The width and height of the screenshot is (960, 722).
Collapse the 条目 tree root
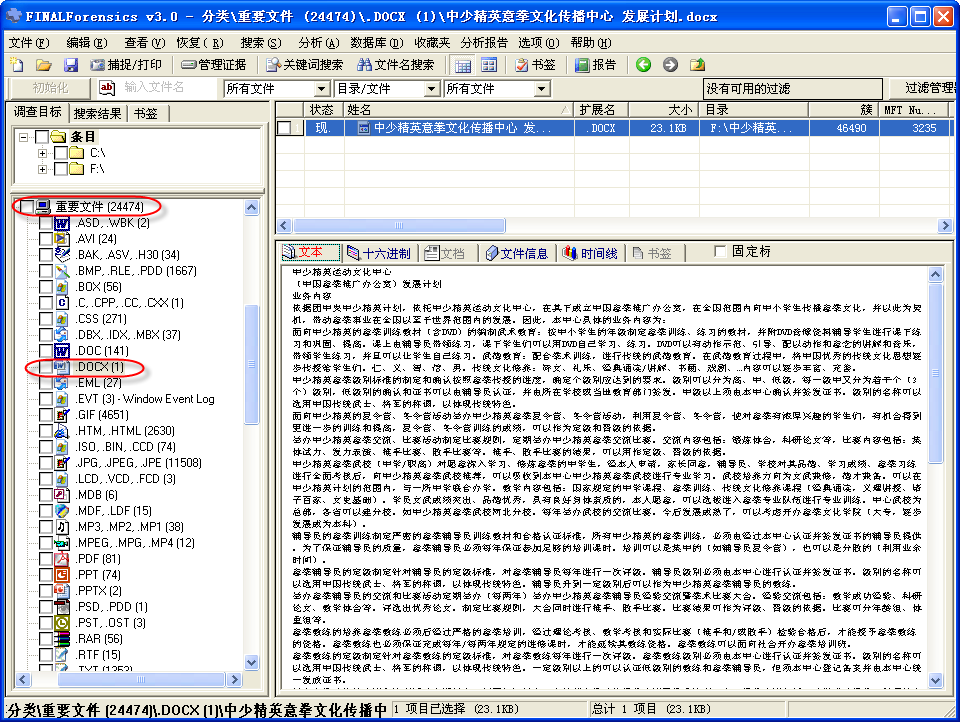pos(24,137)
